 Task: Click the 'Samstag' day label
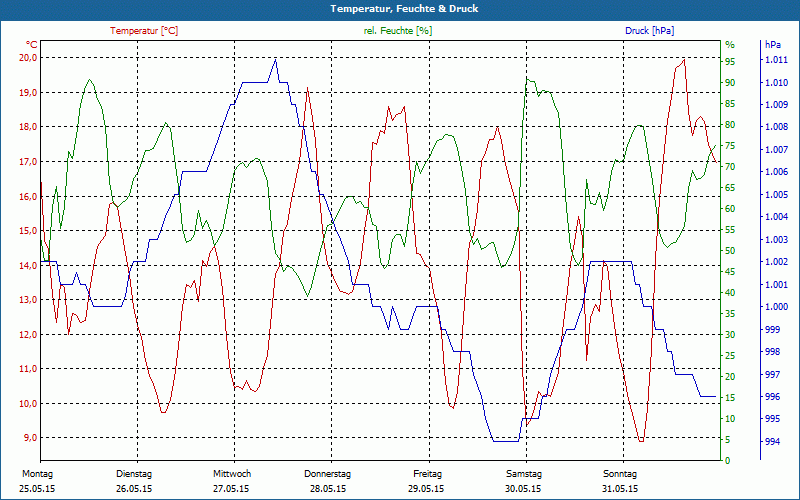(524, 474)
